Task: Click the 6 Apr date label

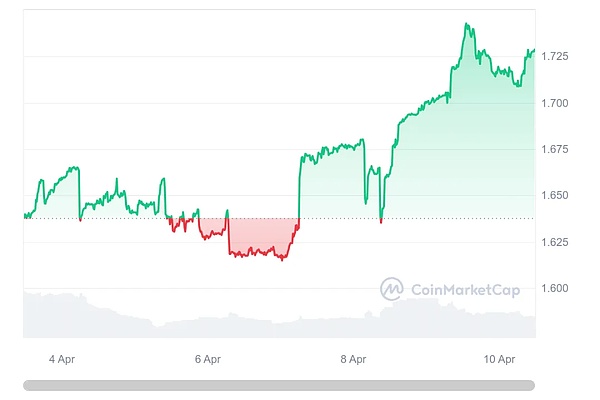Action: 206,358
